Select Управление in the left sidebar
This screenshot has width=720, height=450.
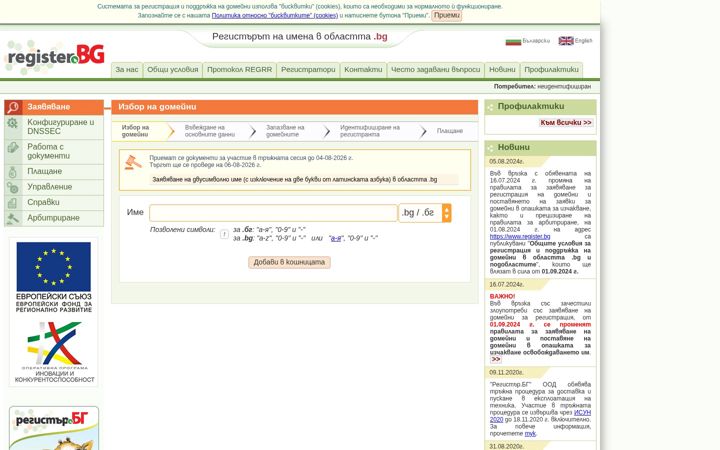(54, 187)
